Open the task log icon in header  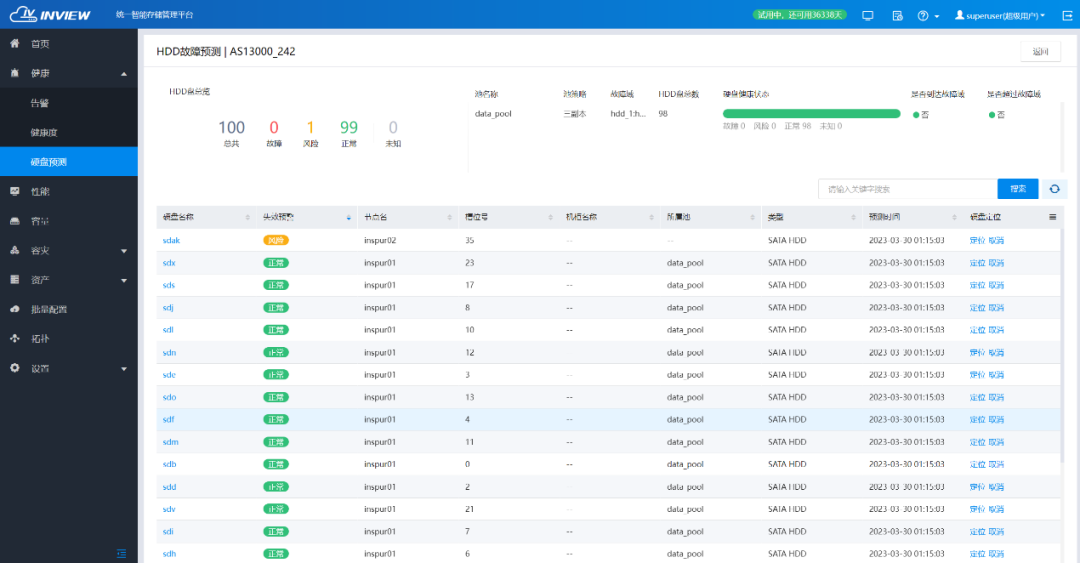coord(897,15)
